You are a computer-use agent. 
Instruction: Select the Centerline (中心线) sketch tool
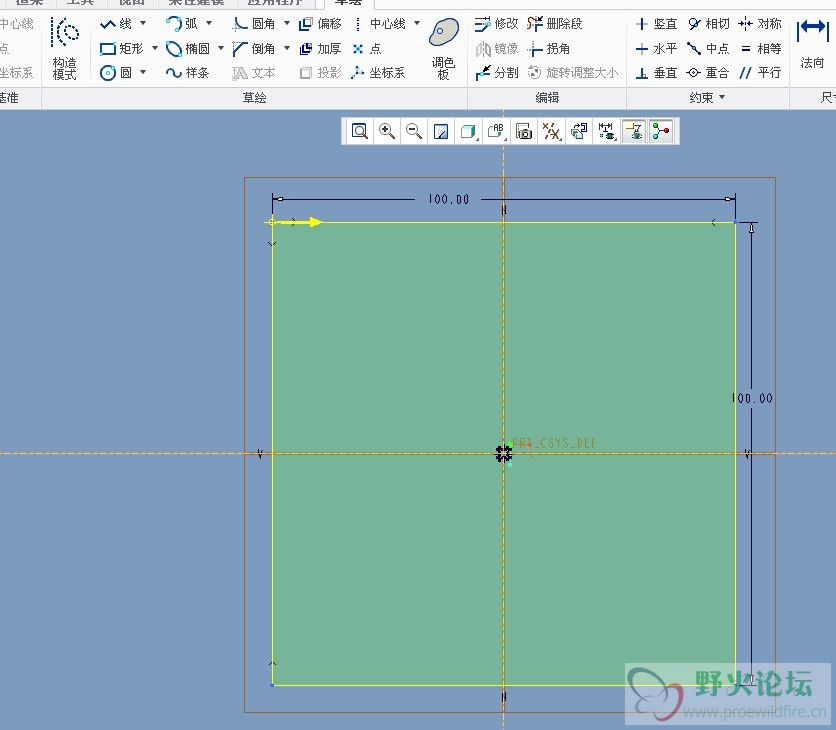pyautogui.click(x=380, y=24)
